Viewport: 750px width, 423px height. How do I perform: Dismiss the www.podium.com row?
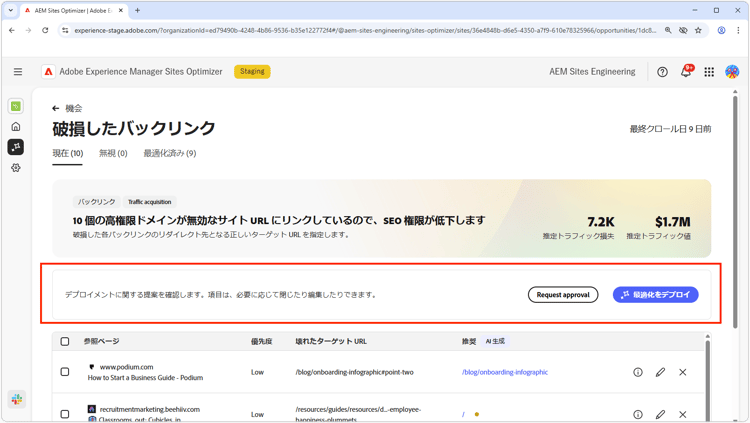click(x=683, y=372)
